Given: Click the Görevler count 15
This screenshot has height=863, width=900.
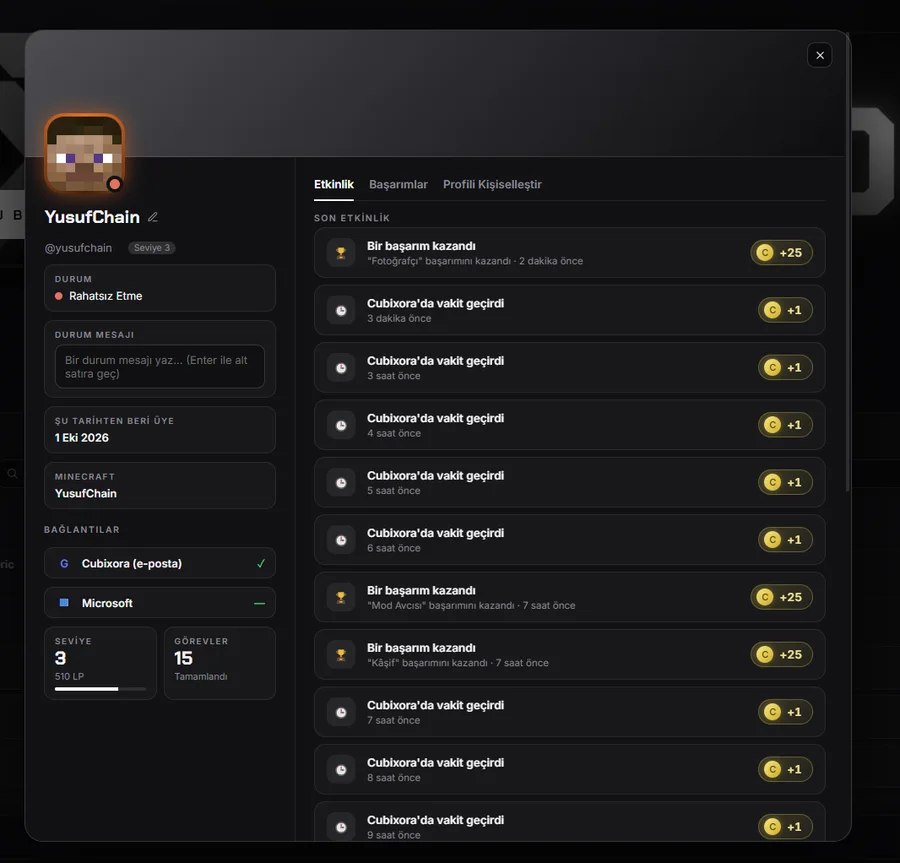Looking at the screenshot, I should coord(183,658).
